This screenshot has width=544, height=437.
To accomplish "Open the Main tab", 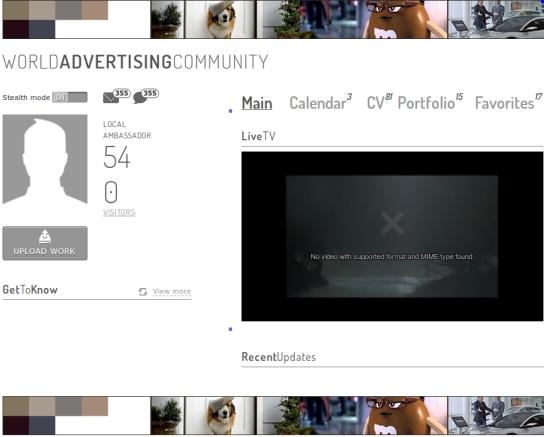I will point(257,103).
